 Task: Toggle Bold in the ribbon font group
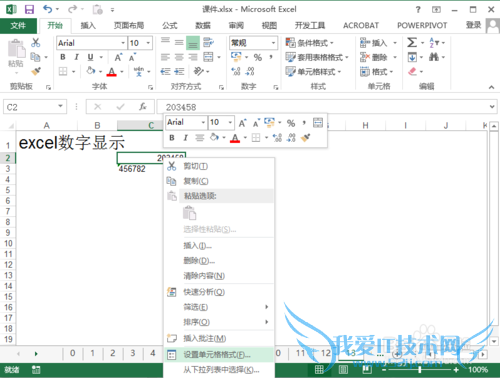63,57
